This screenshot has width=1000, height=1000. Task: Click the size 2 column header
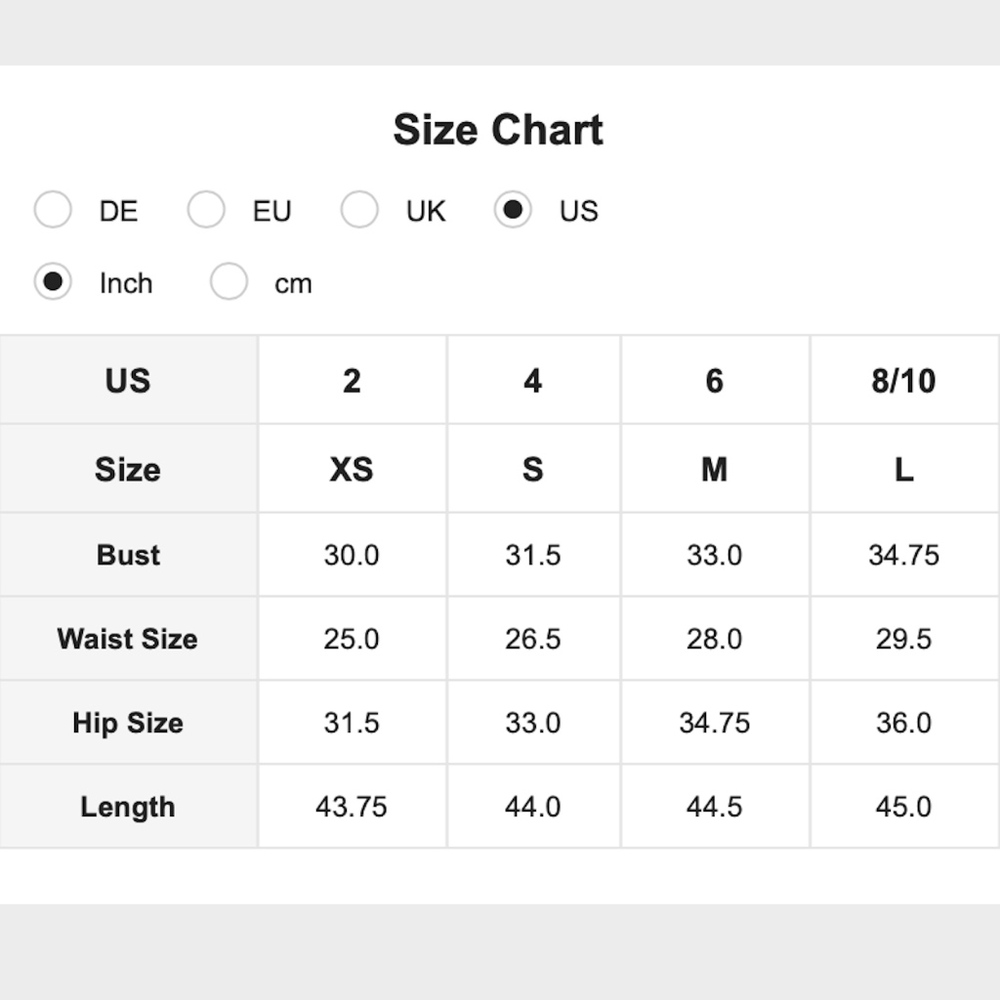[352, 380]
